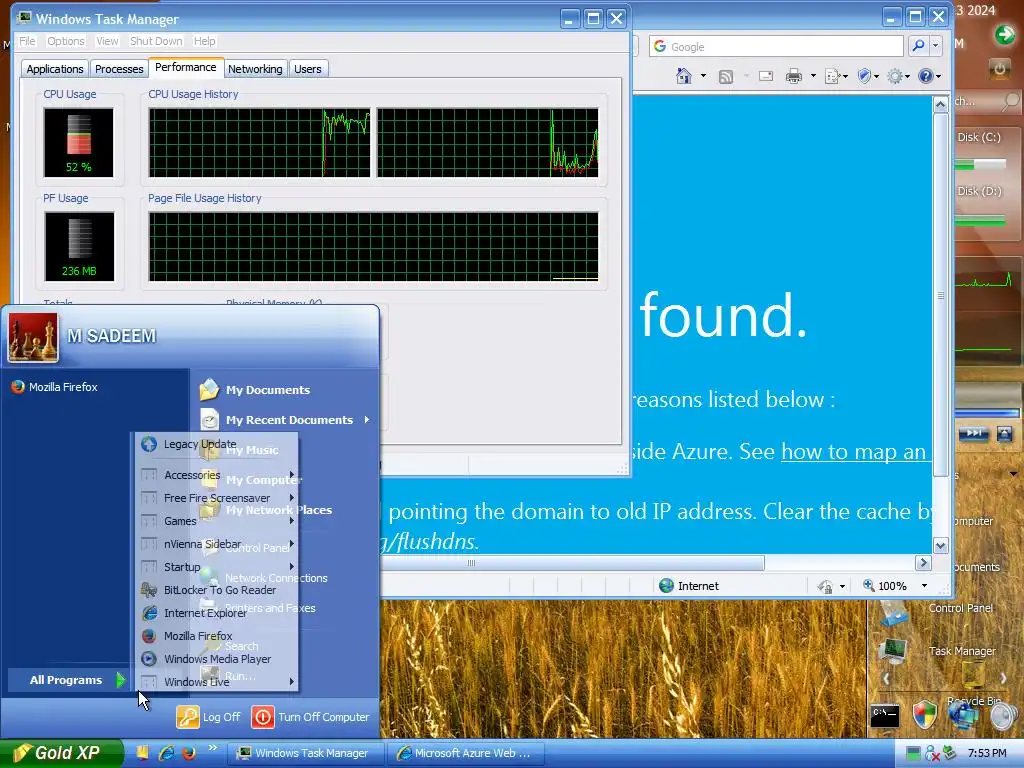The width and height of the screenshot is (1024, 768).
Task: Click the search magnifier button
Action: coord(918,46)
